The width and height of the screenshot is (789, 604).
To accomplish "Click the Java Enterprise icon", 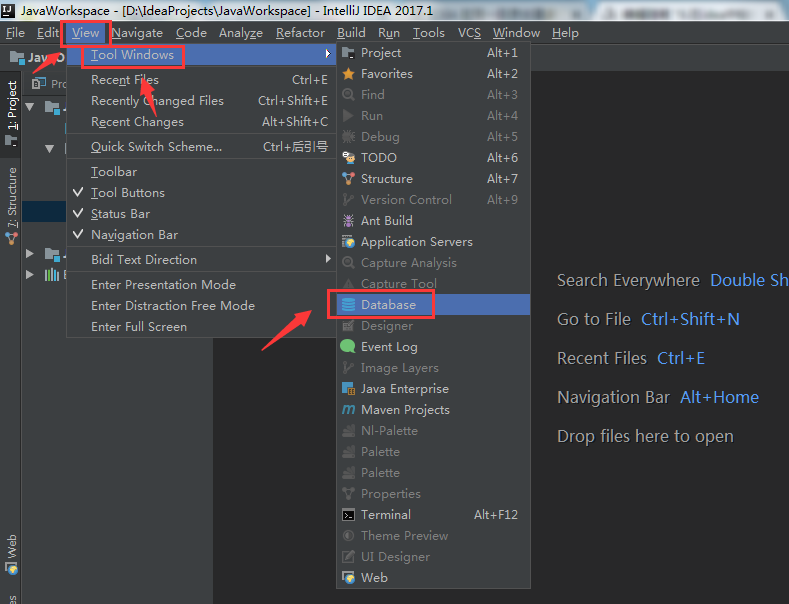I will coord(348,389).
